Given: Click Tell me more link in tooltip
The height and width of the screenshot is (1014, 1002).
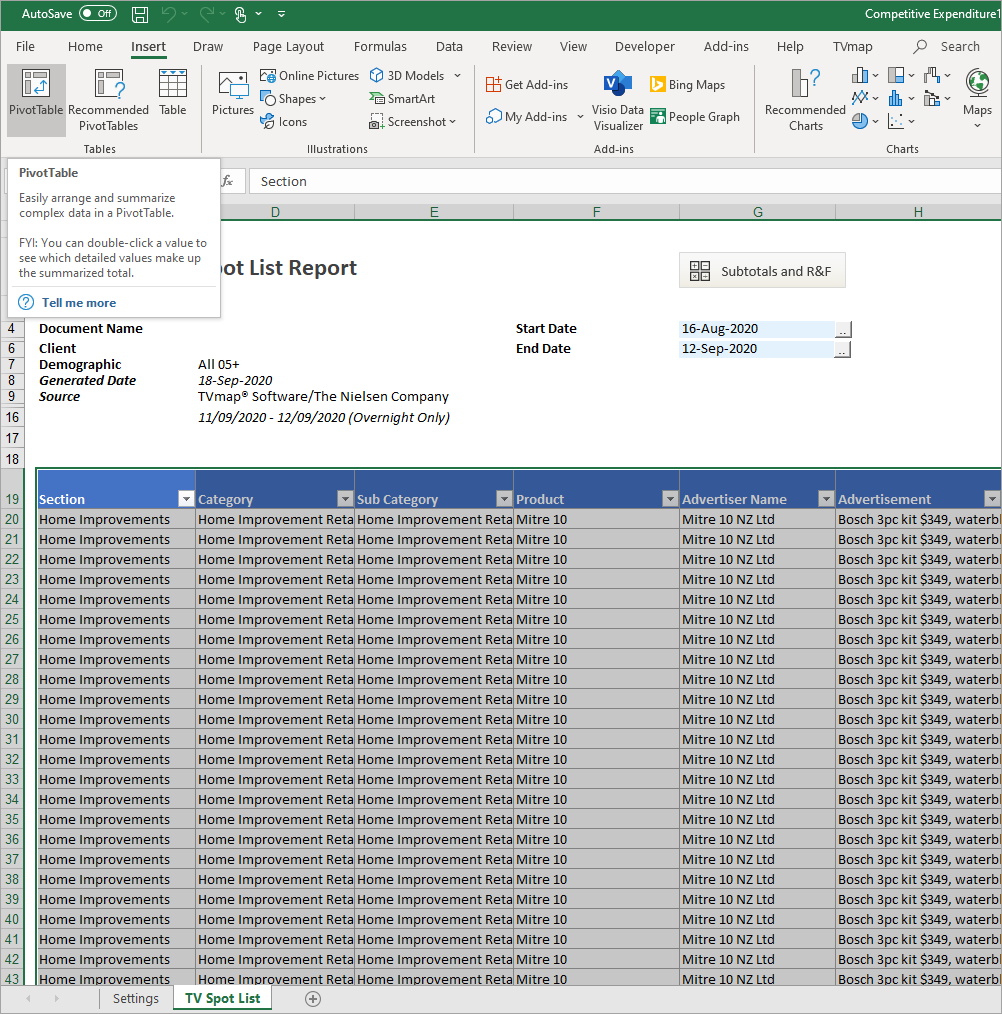Looking at the screenshot, I should 79,303.
